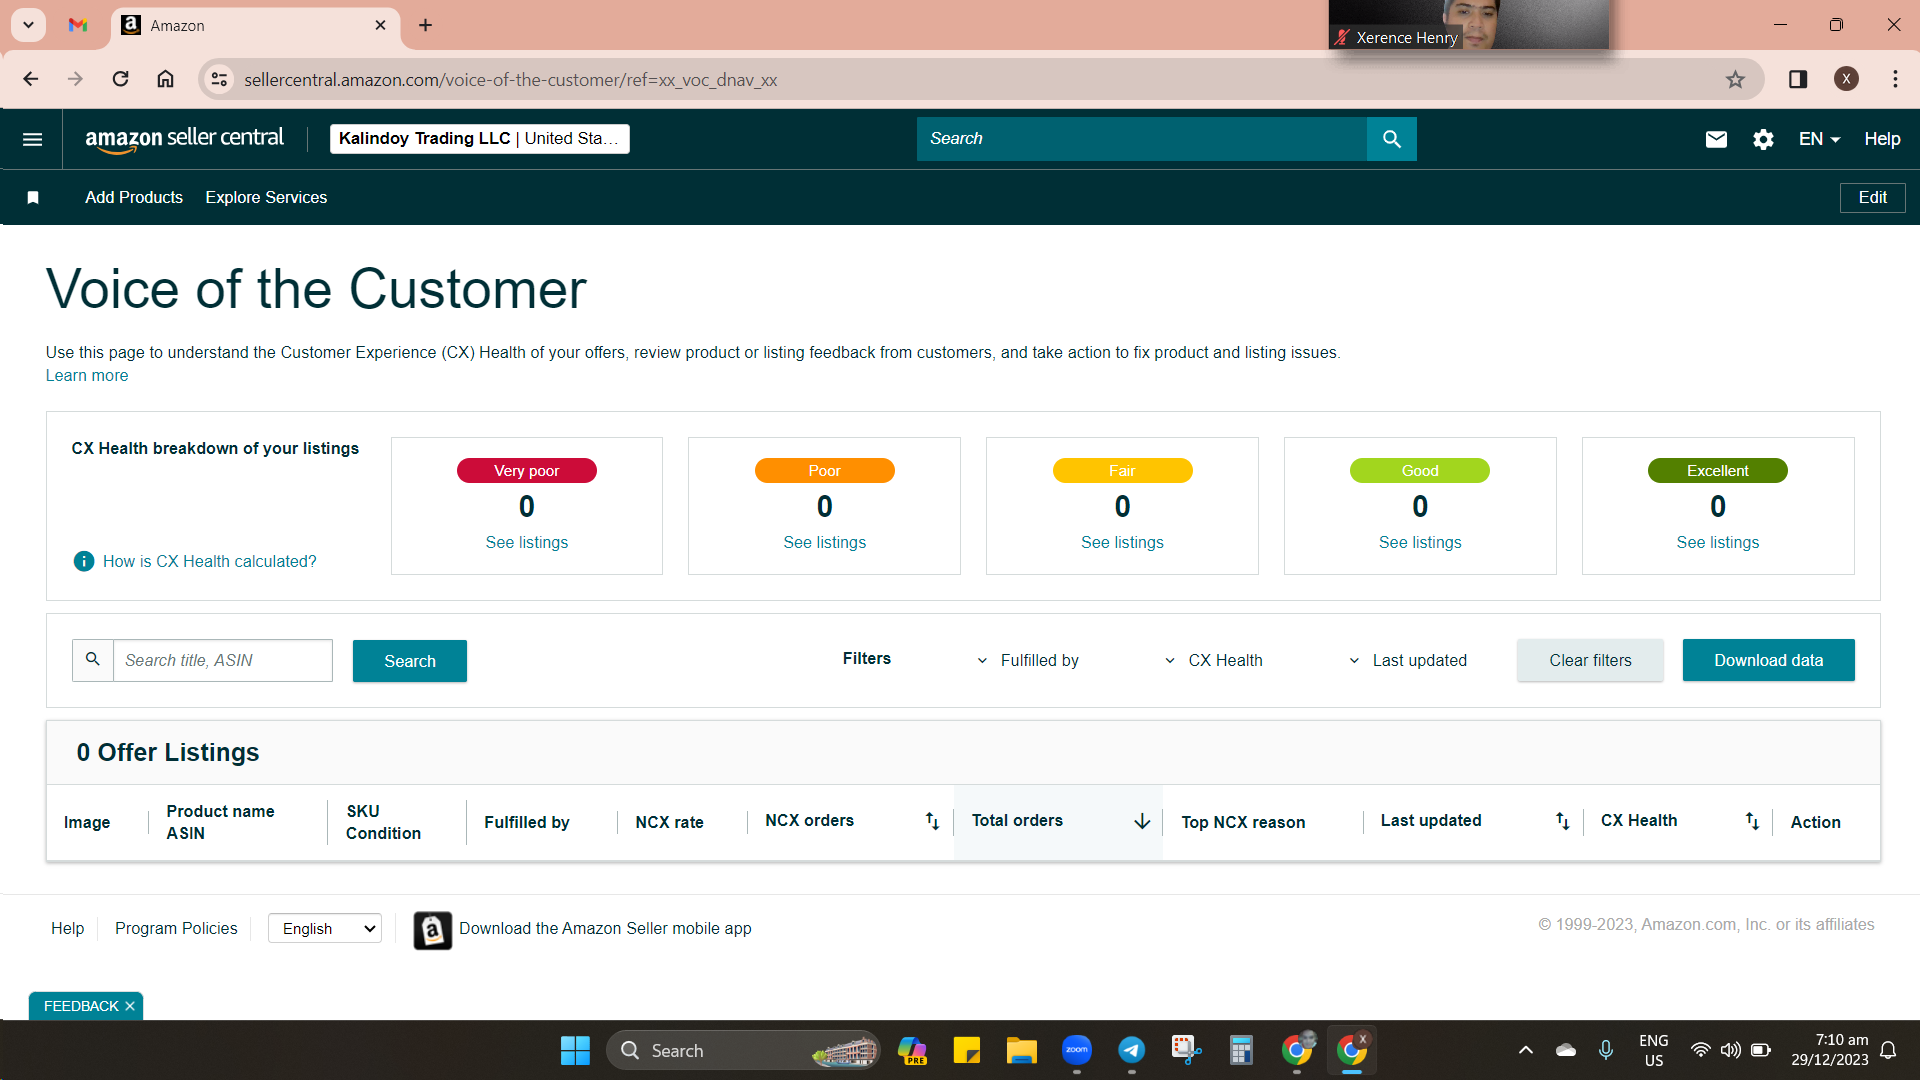
Task: Dismiss the FEEDBACK tab with X
Action: [130, 1007]
